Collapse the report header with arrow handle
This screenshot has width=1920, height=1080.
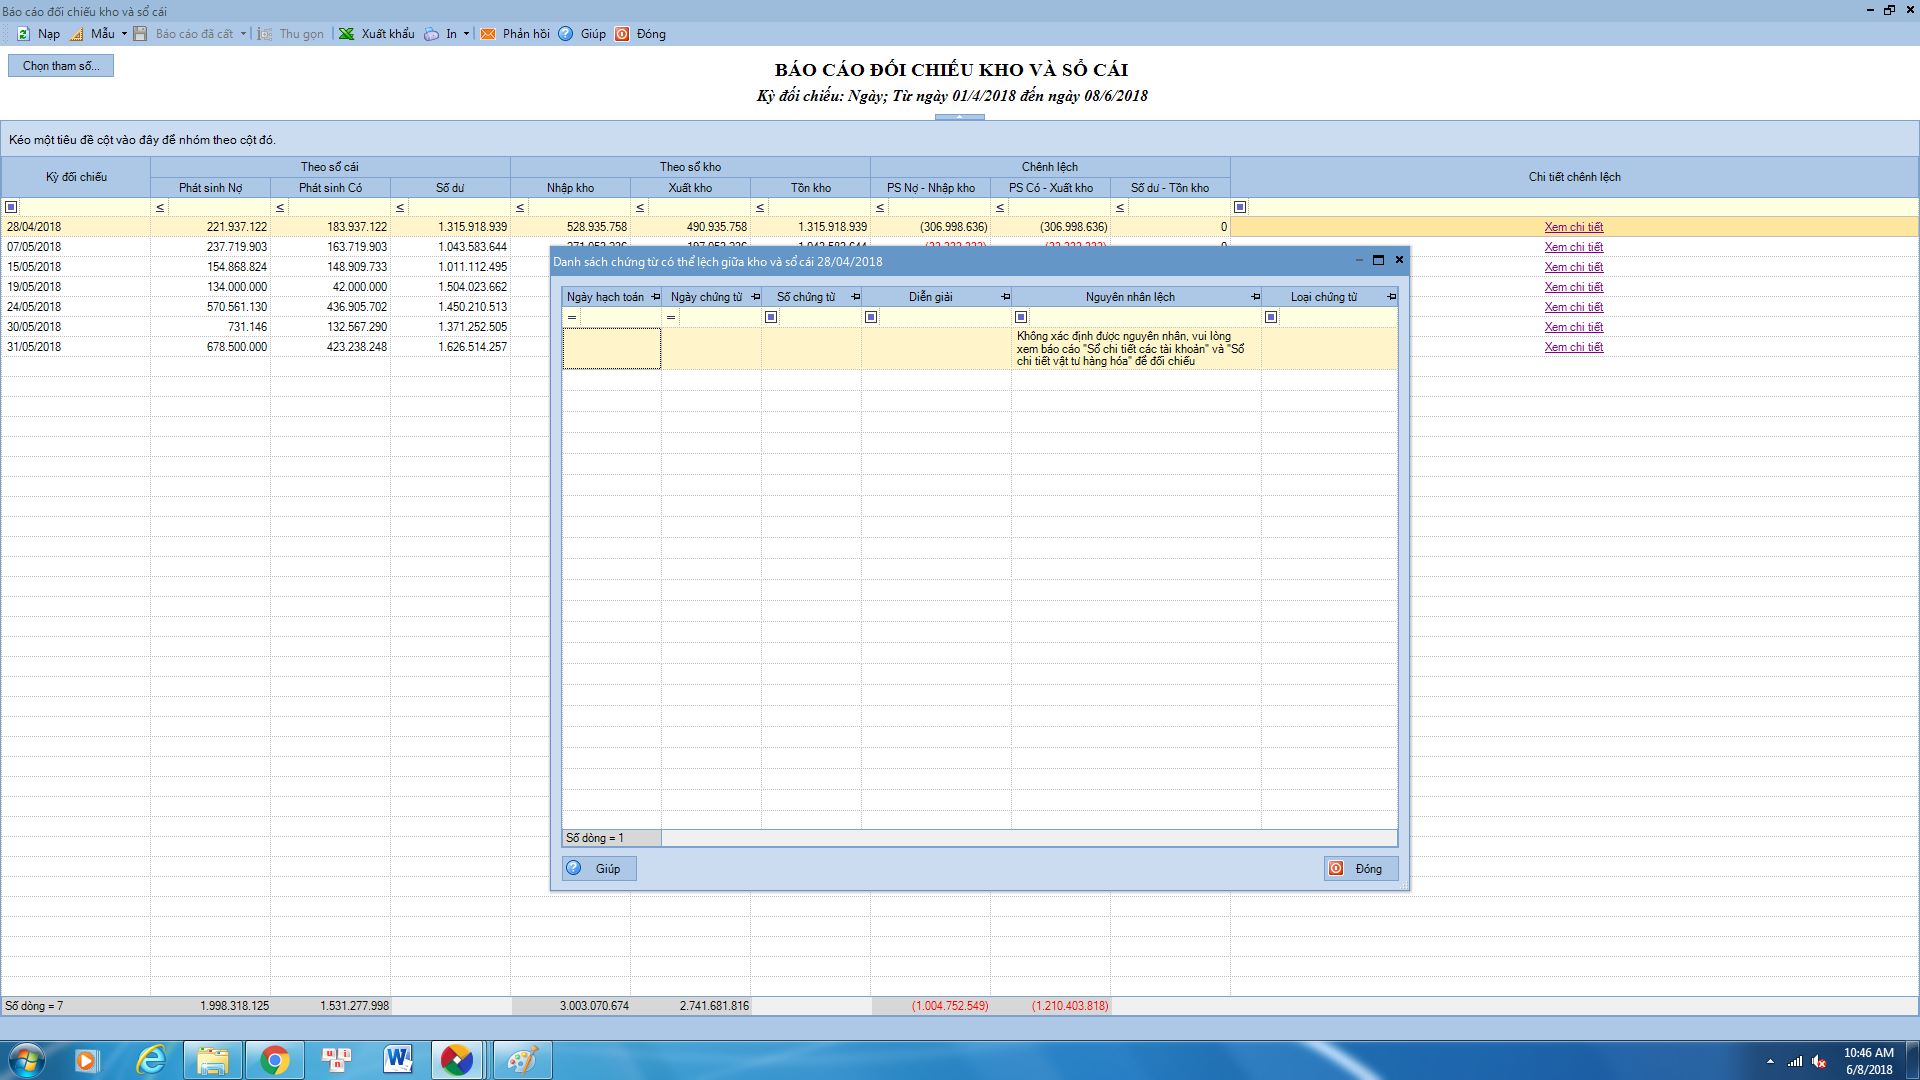(959, 117)
